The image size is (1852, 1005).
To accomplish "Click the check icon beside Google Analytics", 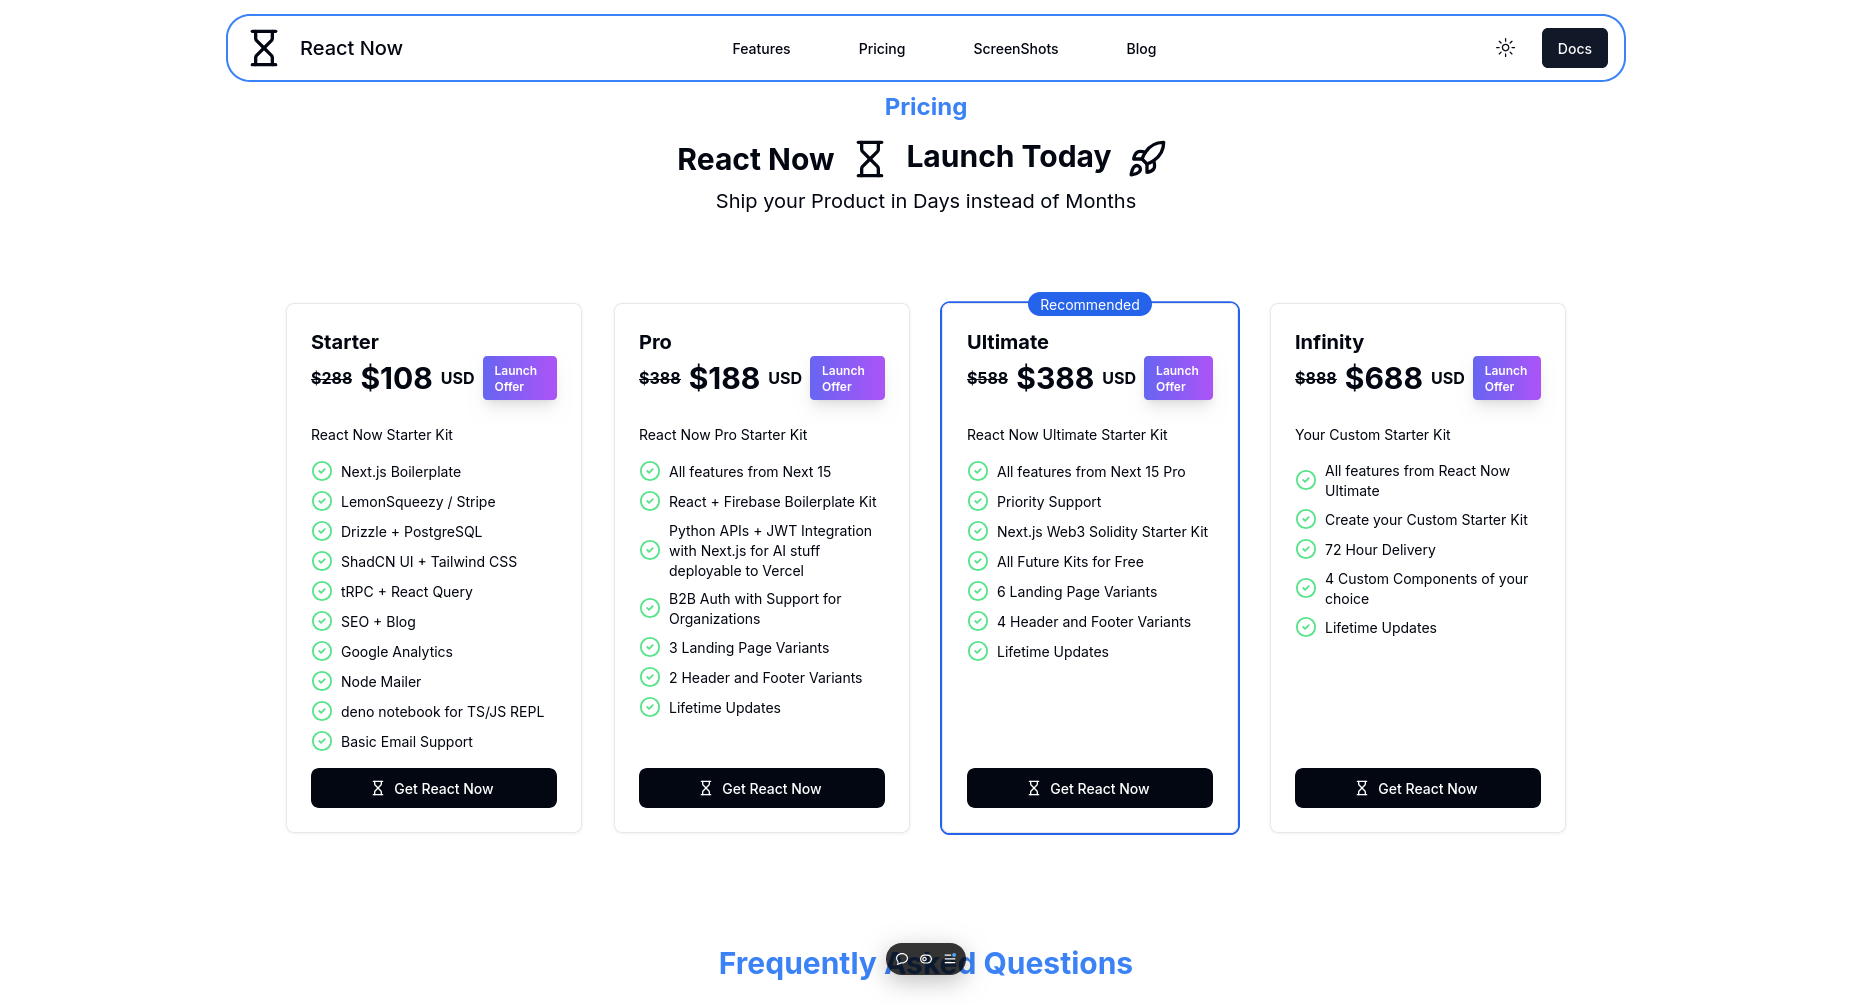I will point(322,651).
